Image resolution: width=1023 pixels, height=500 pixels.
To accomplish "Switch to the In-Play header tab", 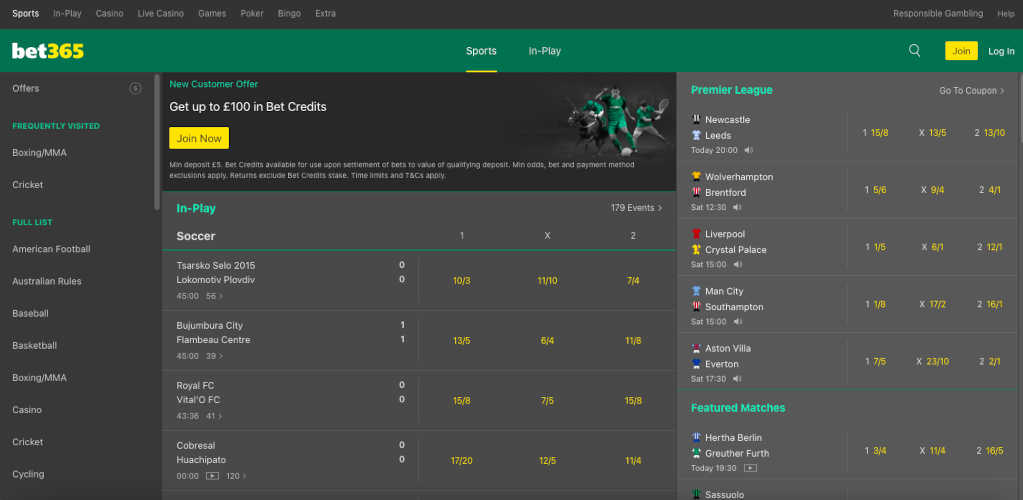I will pyautogui.click(x=545, y=51).
